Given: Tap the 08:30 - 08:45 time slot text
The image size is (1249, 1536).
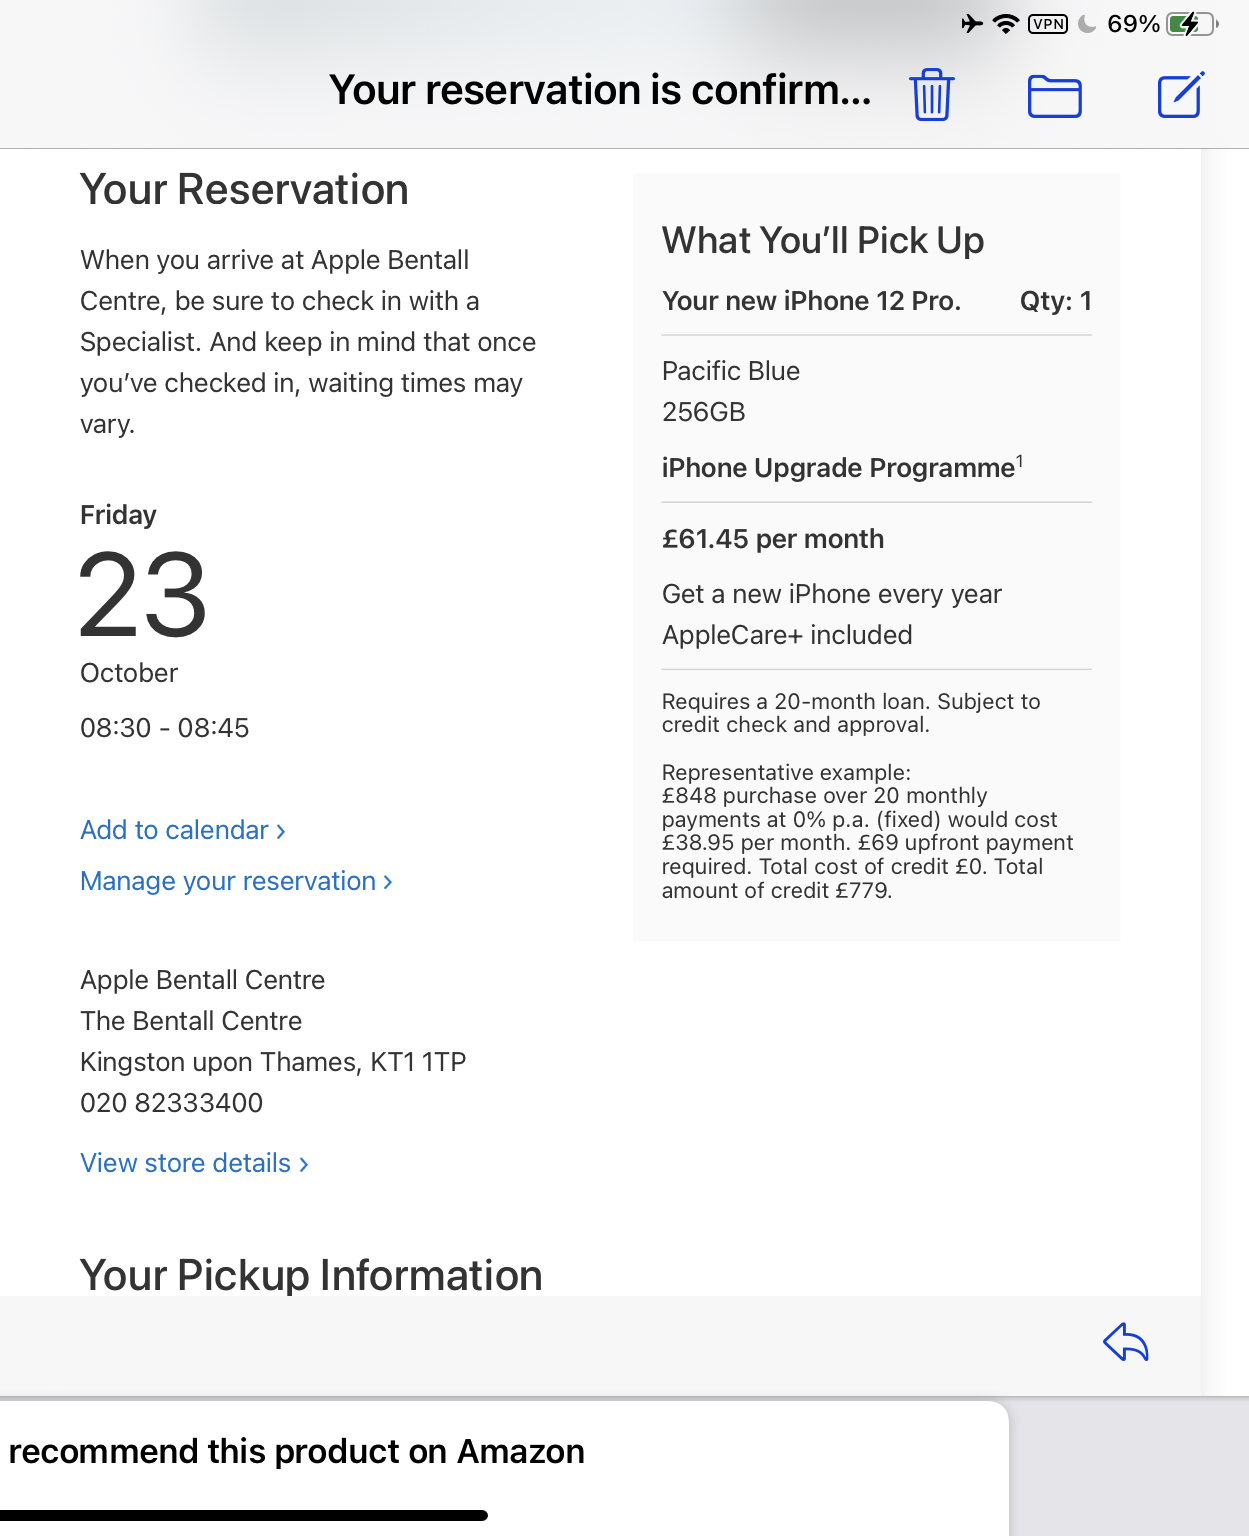Looking at the screenshot, I should [165, 728].
